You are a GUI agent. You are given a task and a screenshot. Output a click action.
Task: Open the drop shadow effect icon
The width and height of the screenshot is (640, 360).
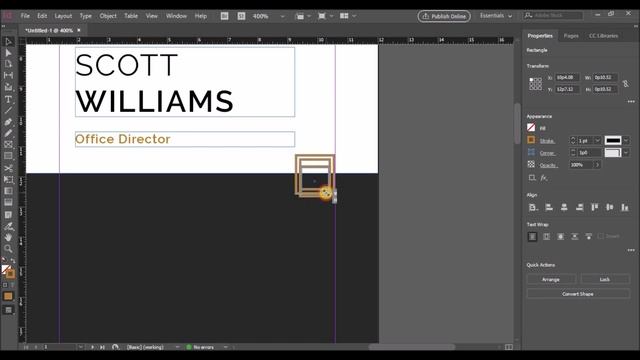coord(532,178)
